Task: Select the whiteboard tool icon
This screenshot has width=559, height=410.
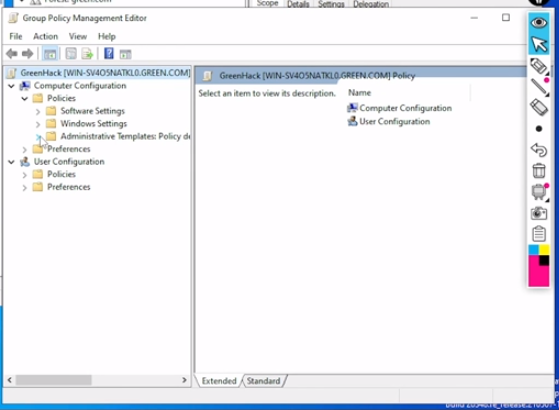Action: point(539,192)
